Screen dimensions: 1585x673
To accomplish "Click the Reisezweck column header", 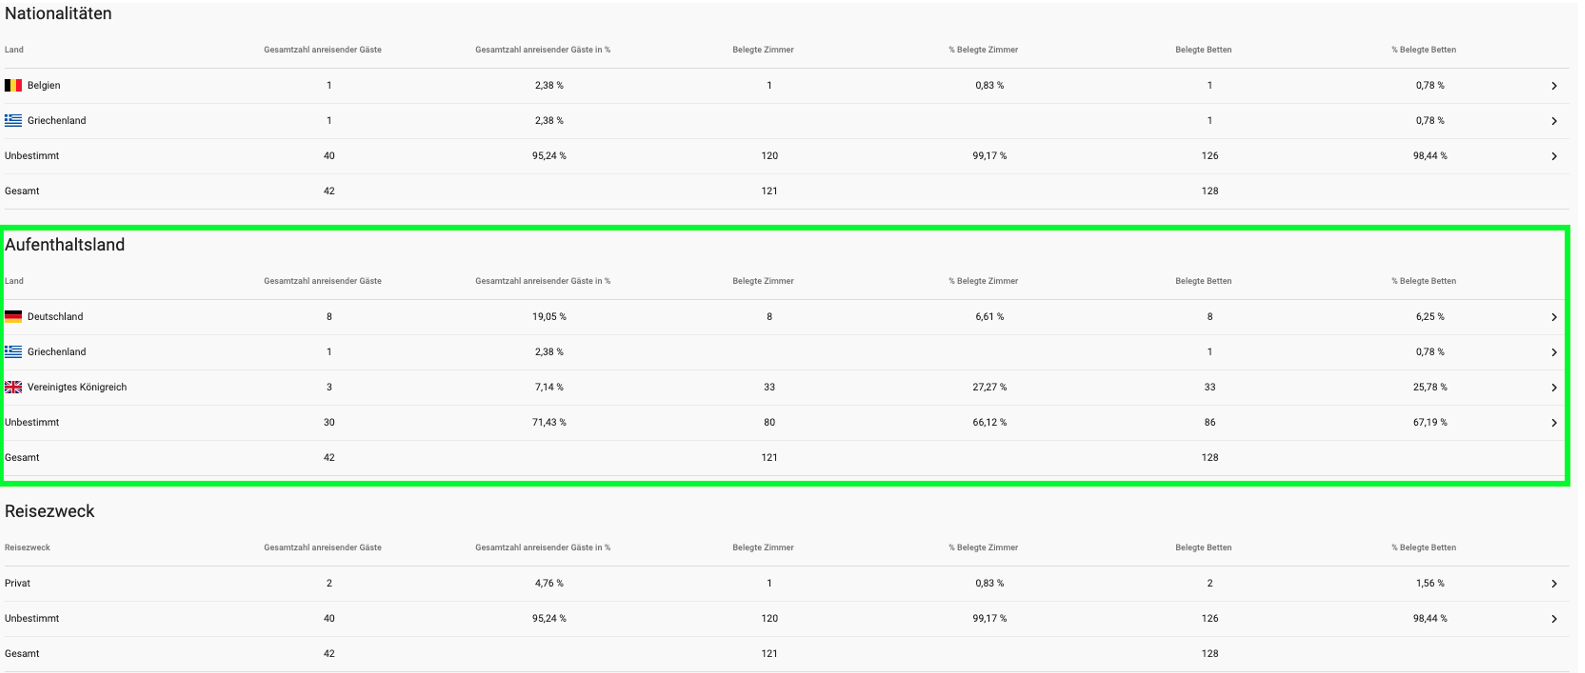I will pyautogui.click(x=27, y=548).
